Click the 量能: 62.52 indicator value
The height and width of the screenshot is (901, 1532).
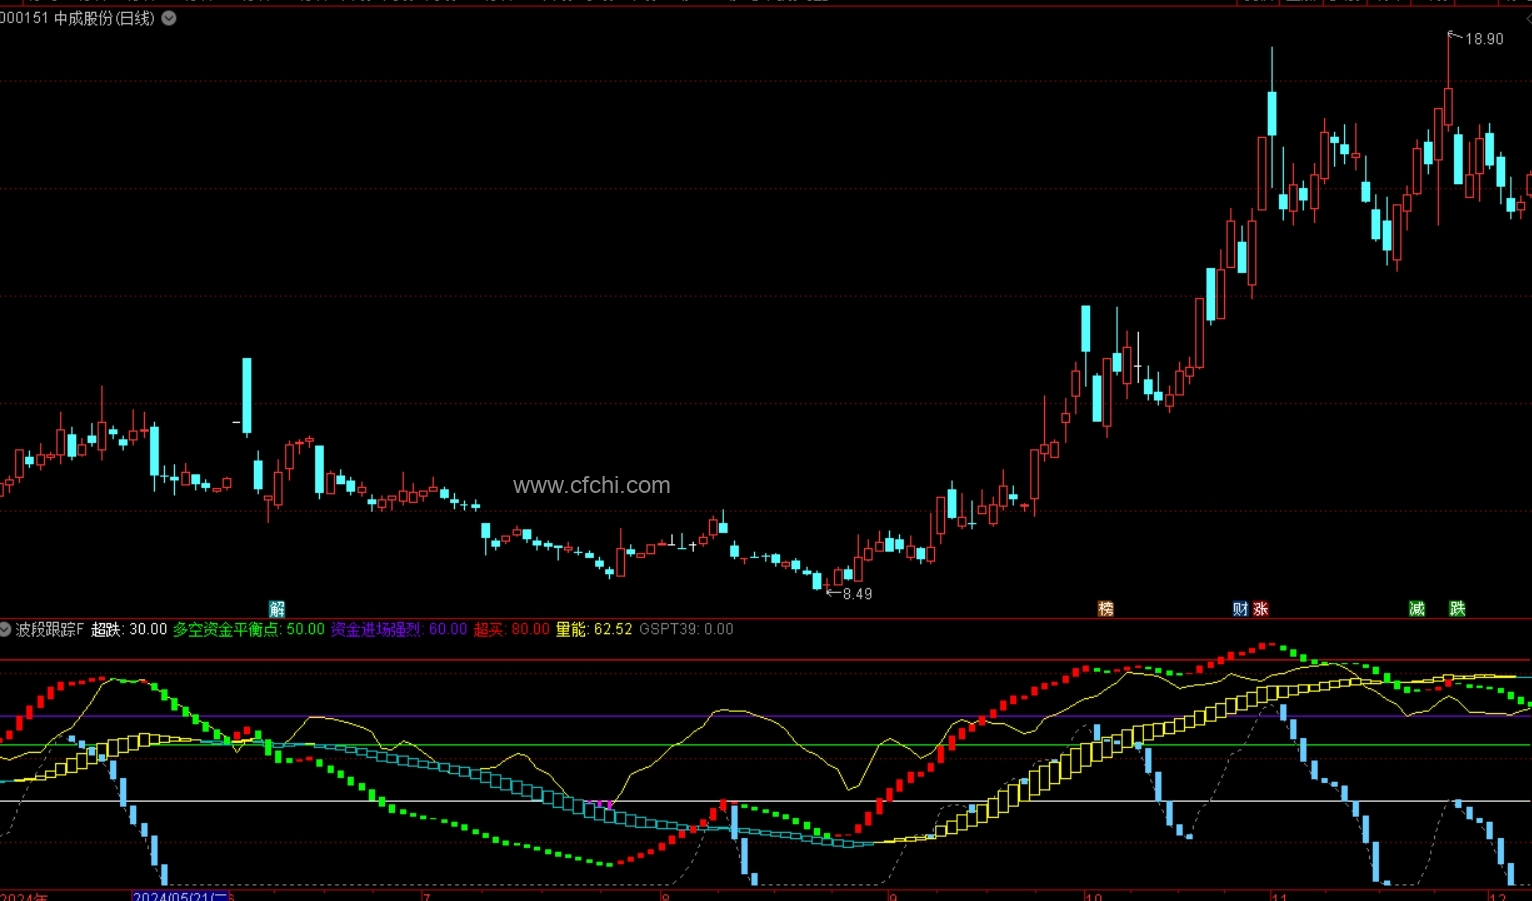(594, 629)
